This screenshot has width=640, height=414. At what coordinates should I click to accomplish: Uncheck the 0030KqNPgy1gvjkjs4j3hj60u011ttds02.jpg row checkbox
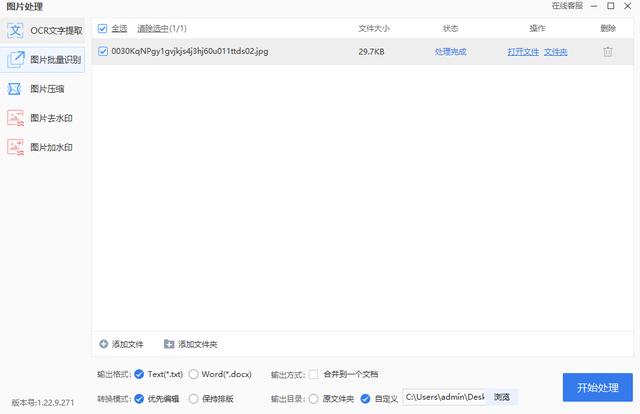103,51
